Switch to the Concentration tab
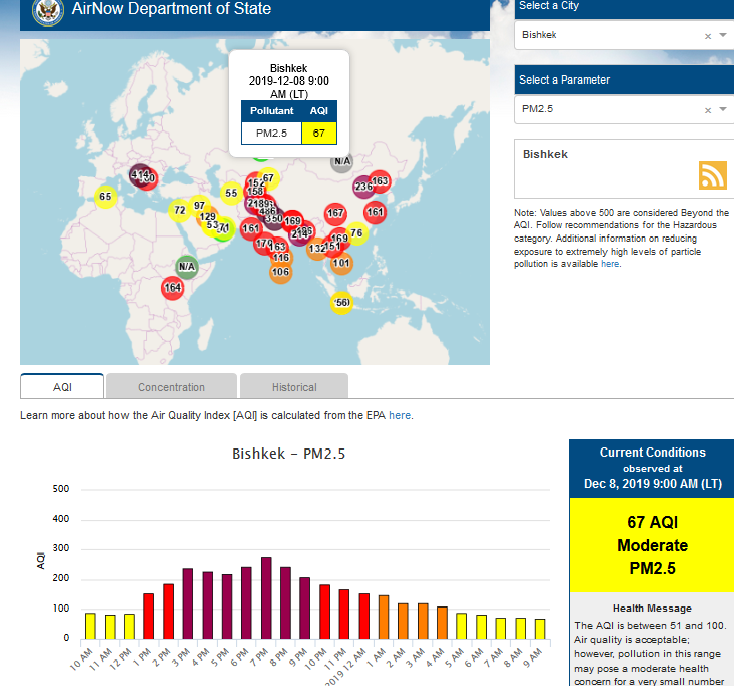This screenshot has width=734, height=686. tap(171, 387)
